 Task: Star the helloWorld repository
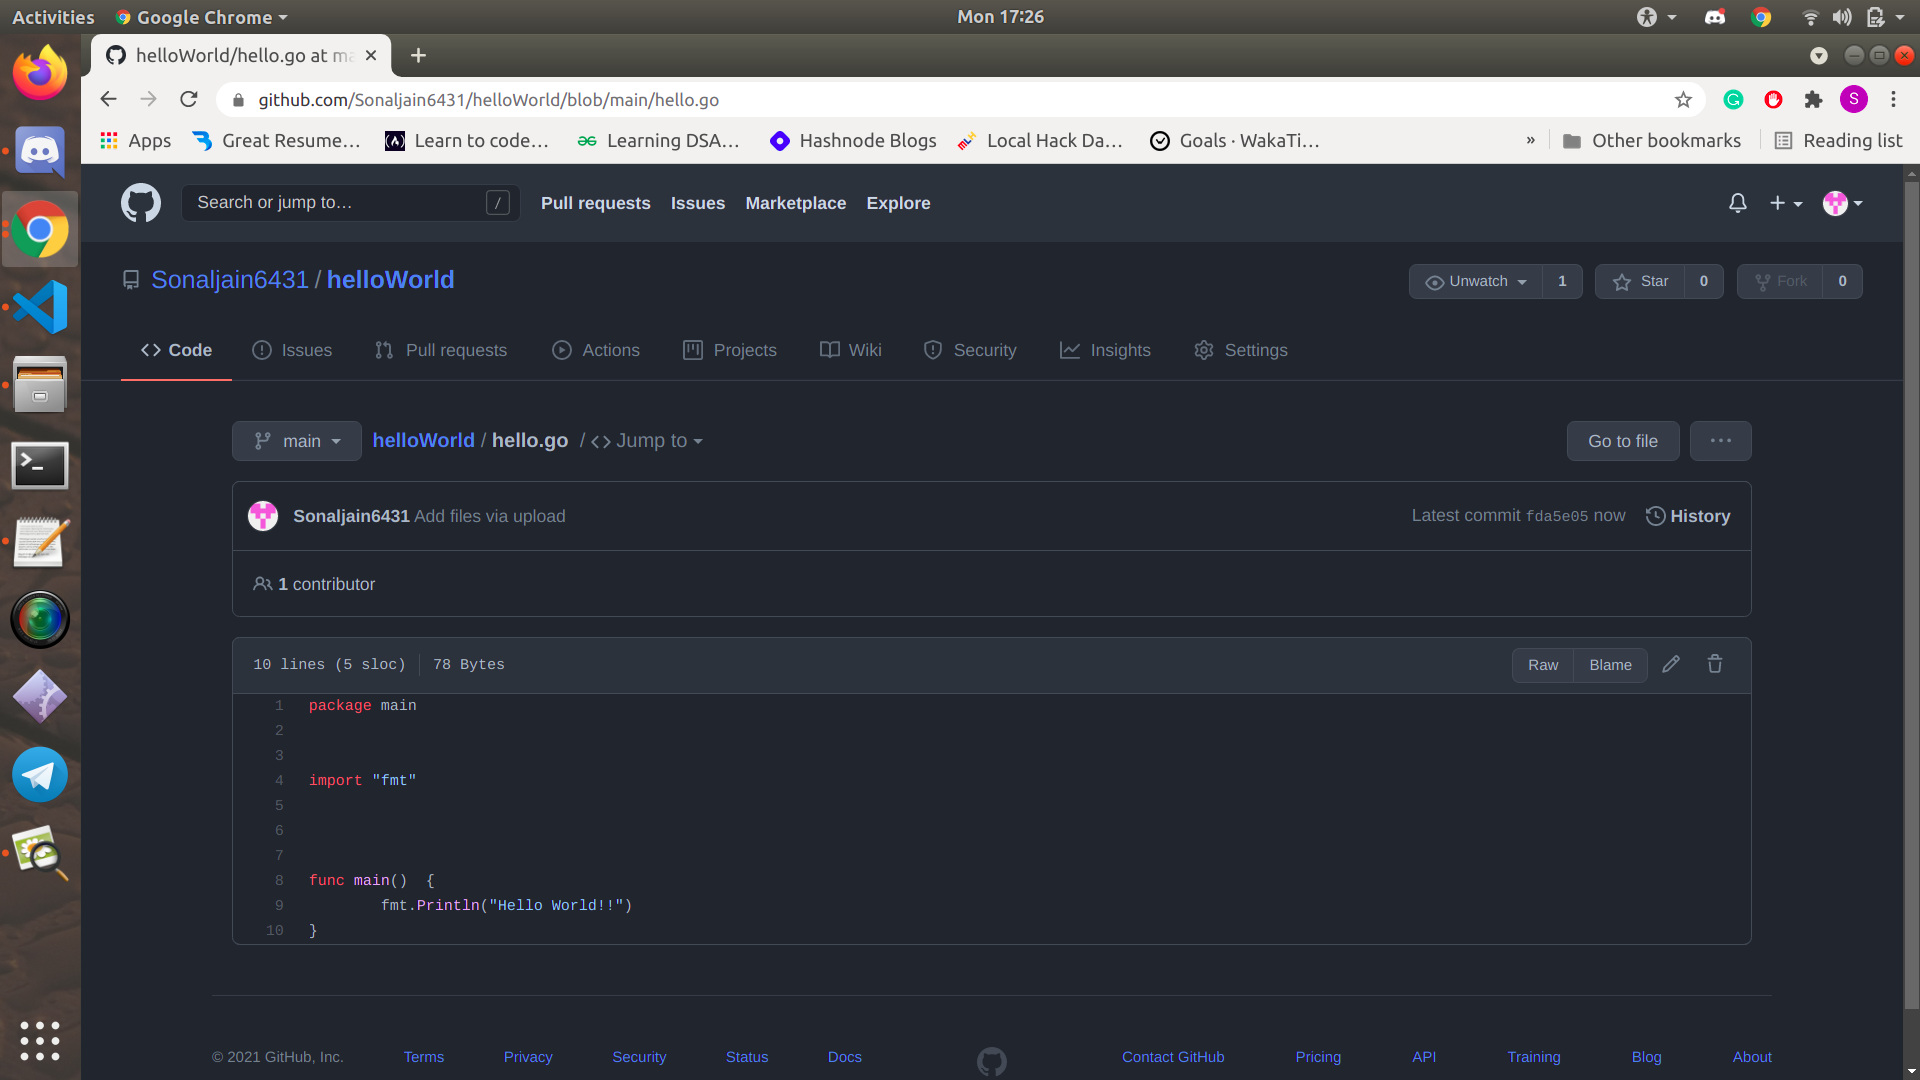pyautogui.click(x=1641, y=282)
